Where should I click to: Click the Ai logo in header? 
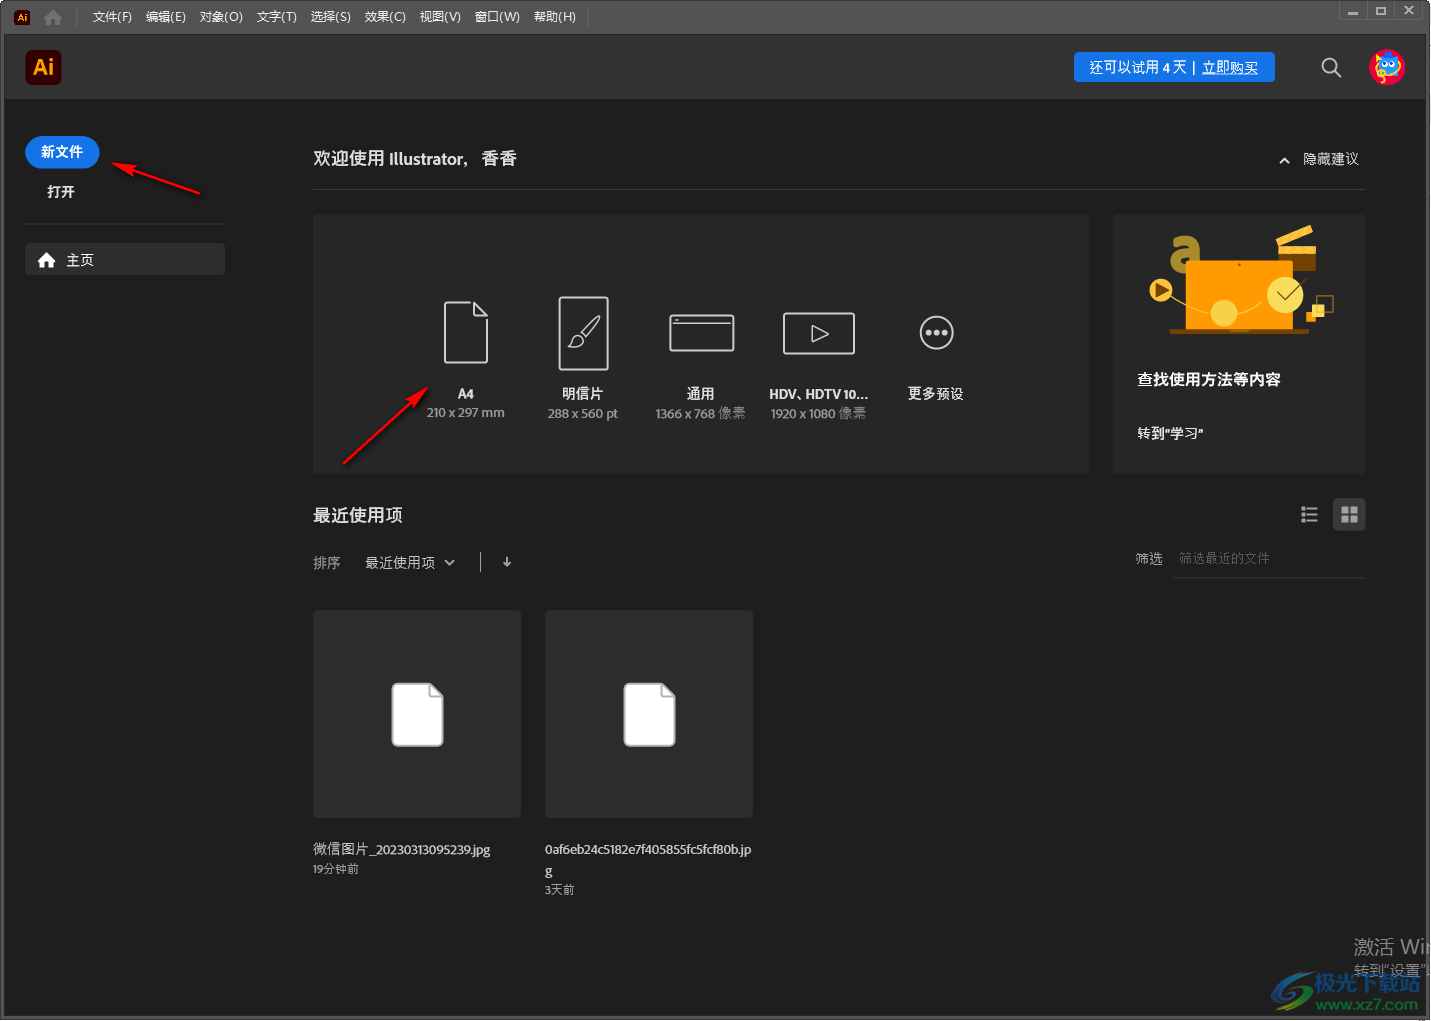click(x=43, y=67)
